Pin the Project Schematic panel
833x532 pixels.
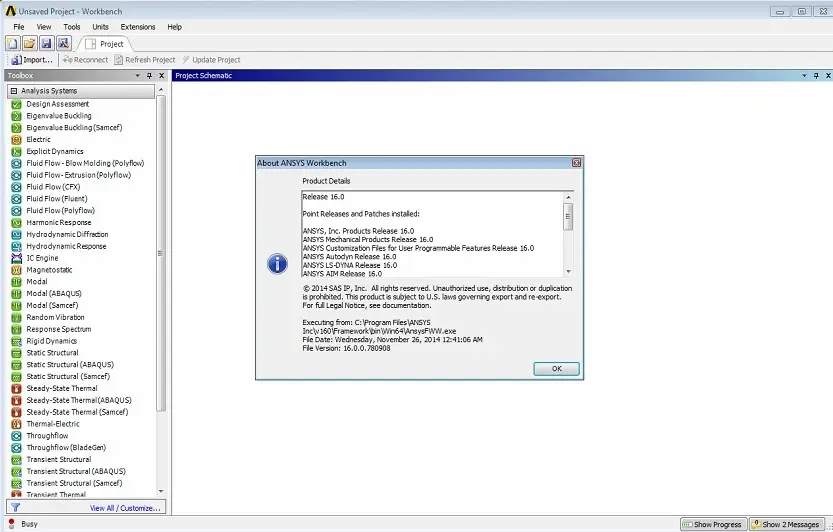pos(816,75)
